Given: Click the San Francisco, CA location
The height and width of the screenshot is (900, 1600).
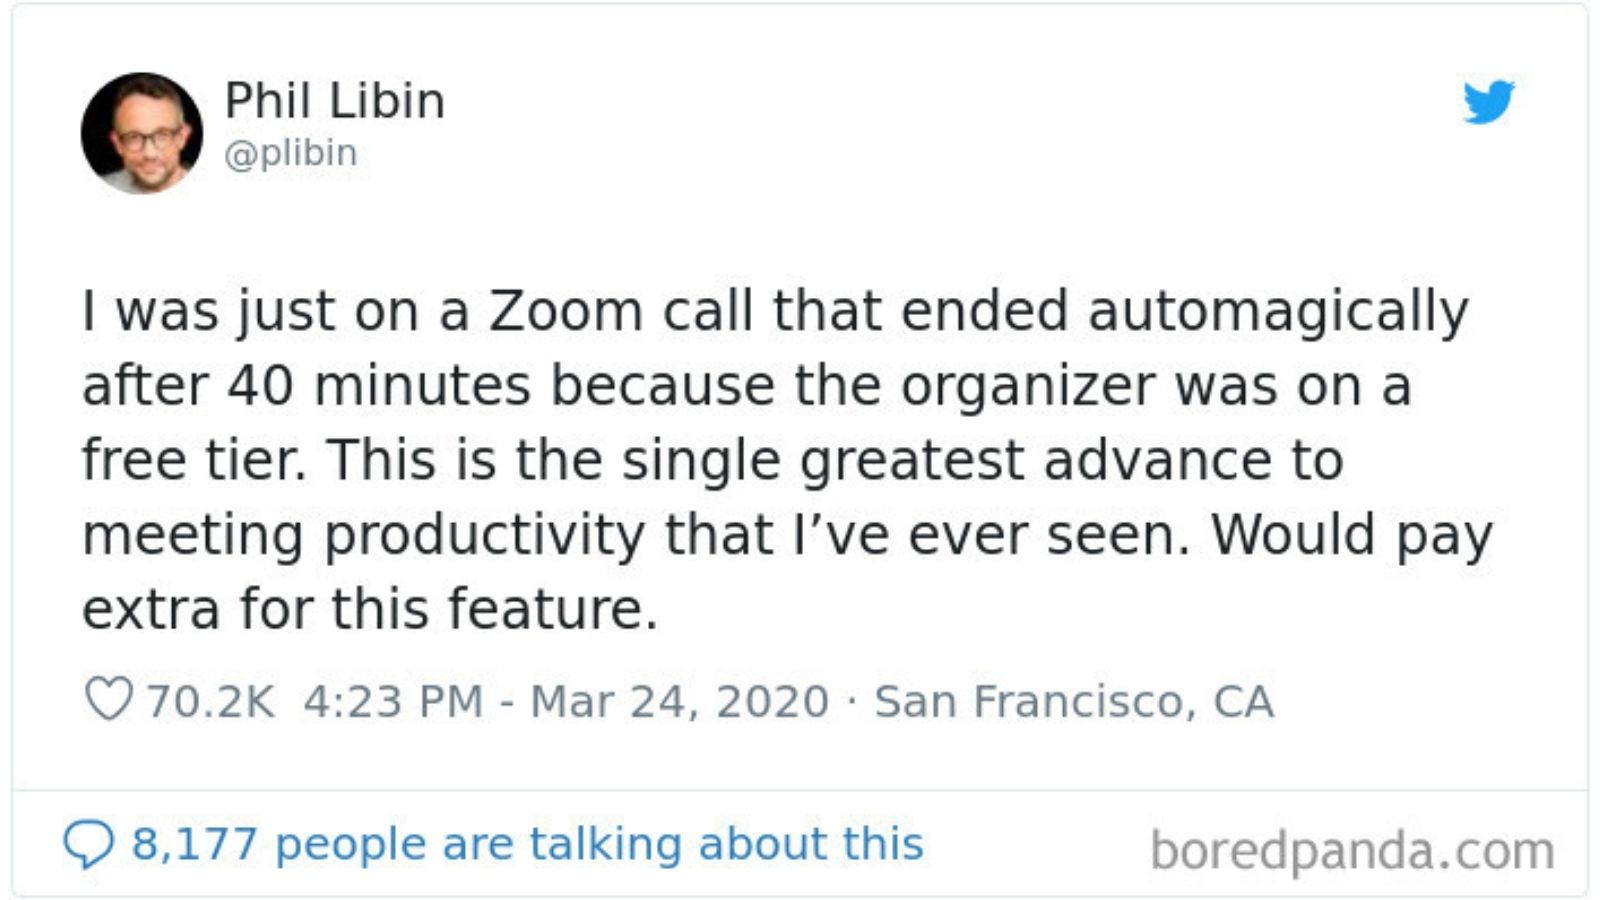Looking at the screenshot, I should click(x=1074, y=701).
